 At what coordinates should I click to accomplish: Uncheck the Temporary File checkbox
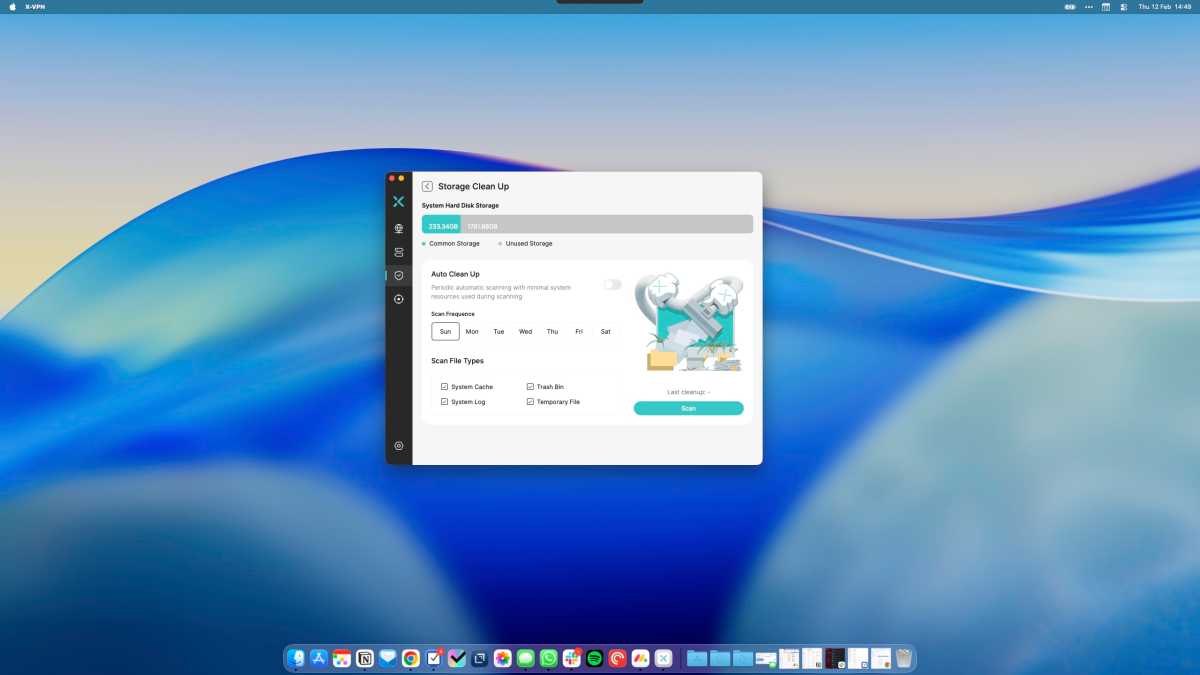(x=529, y=401)
